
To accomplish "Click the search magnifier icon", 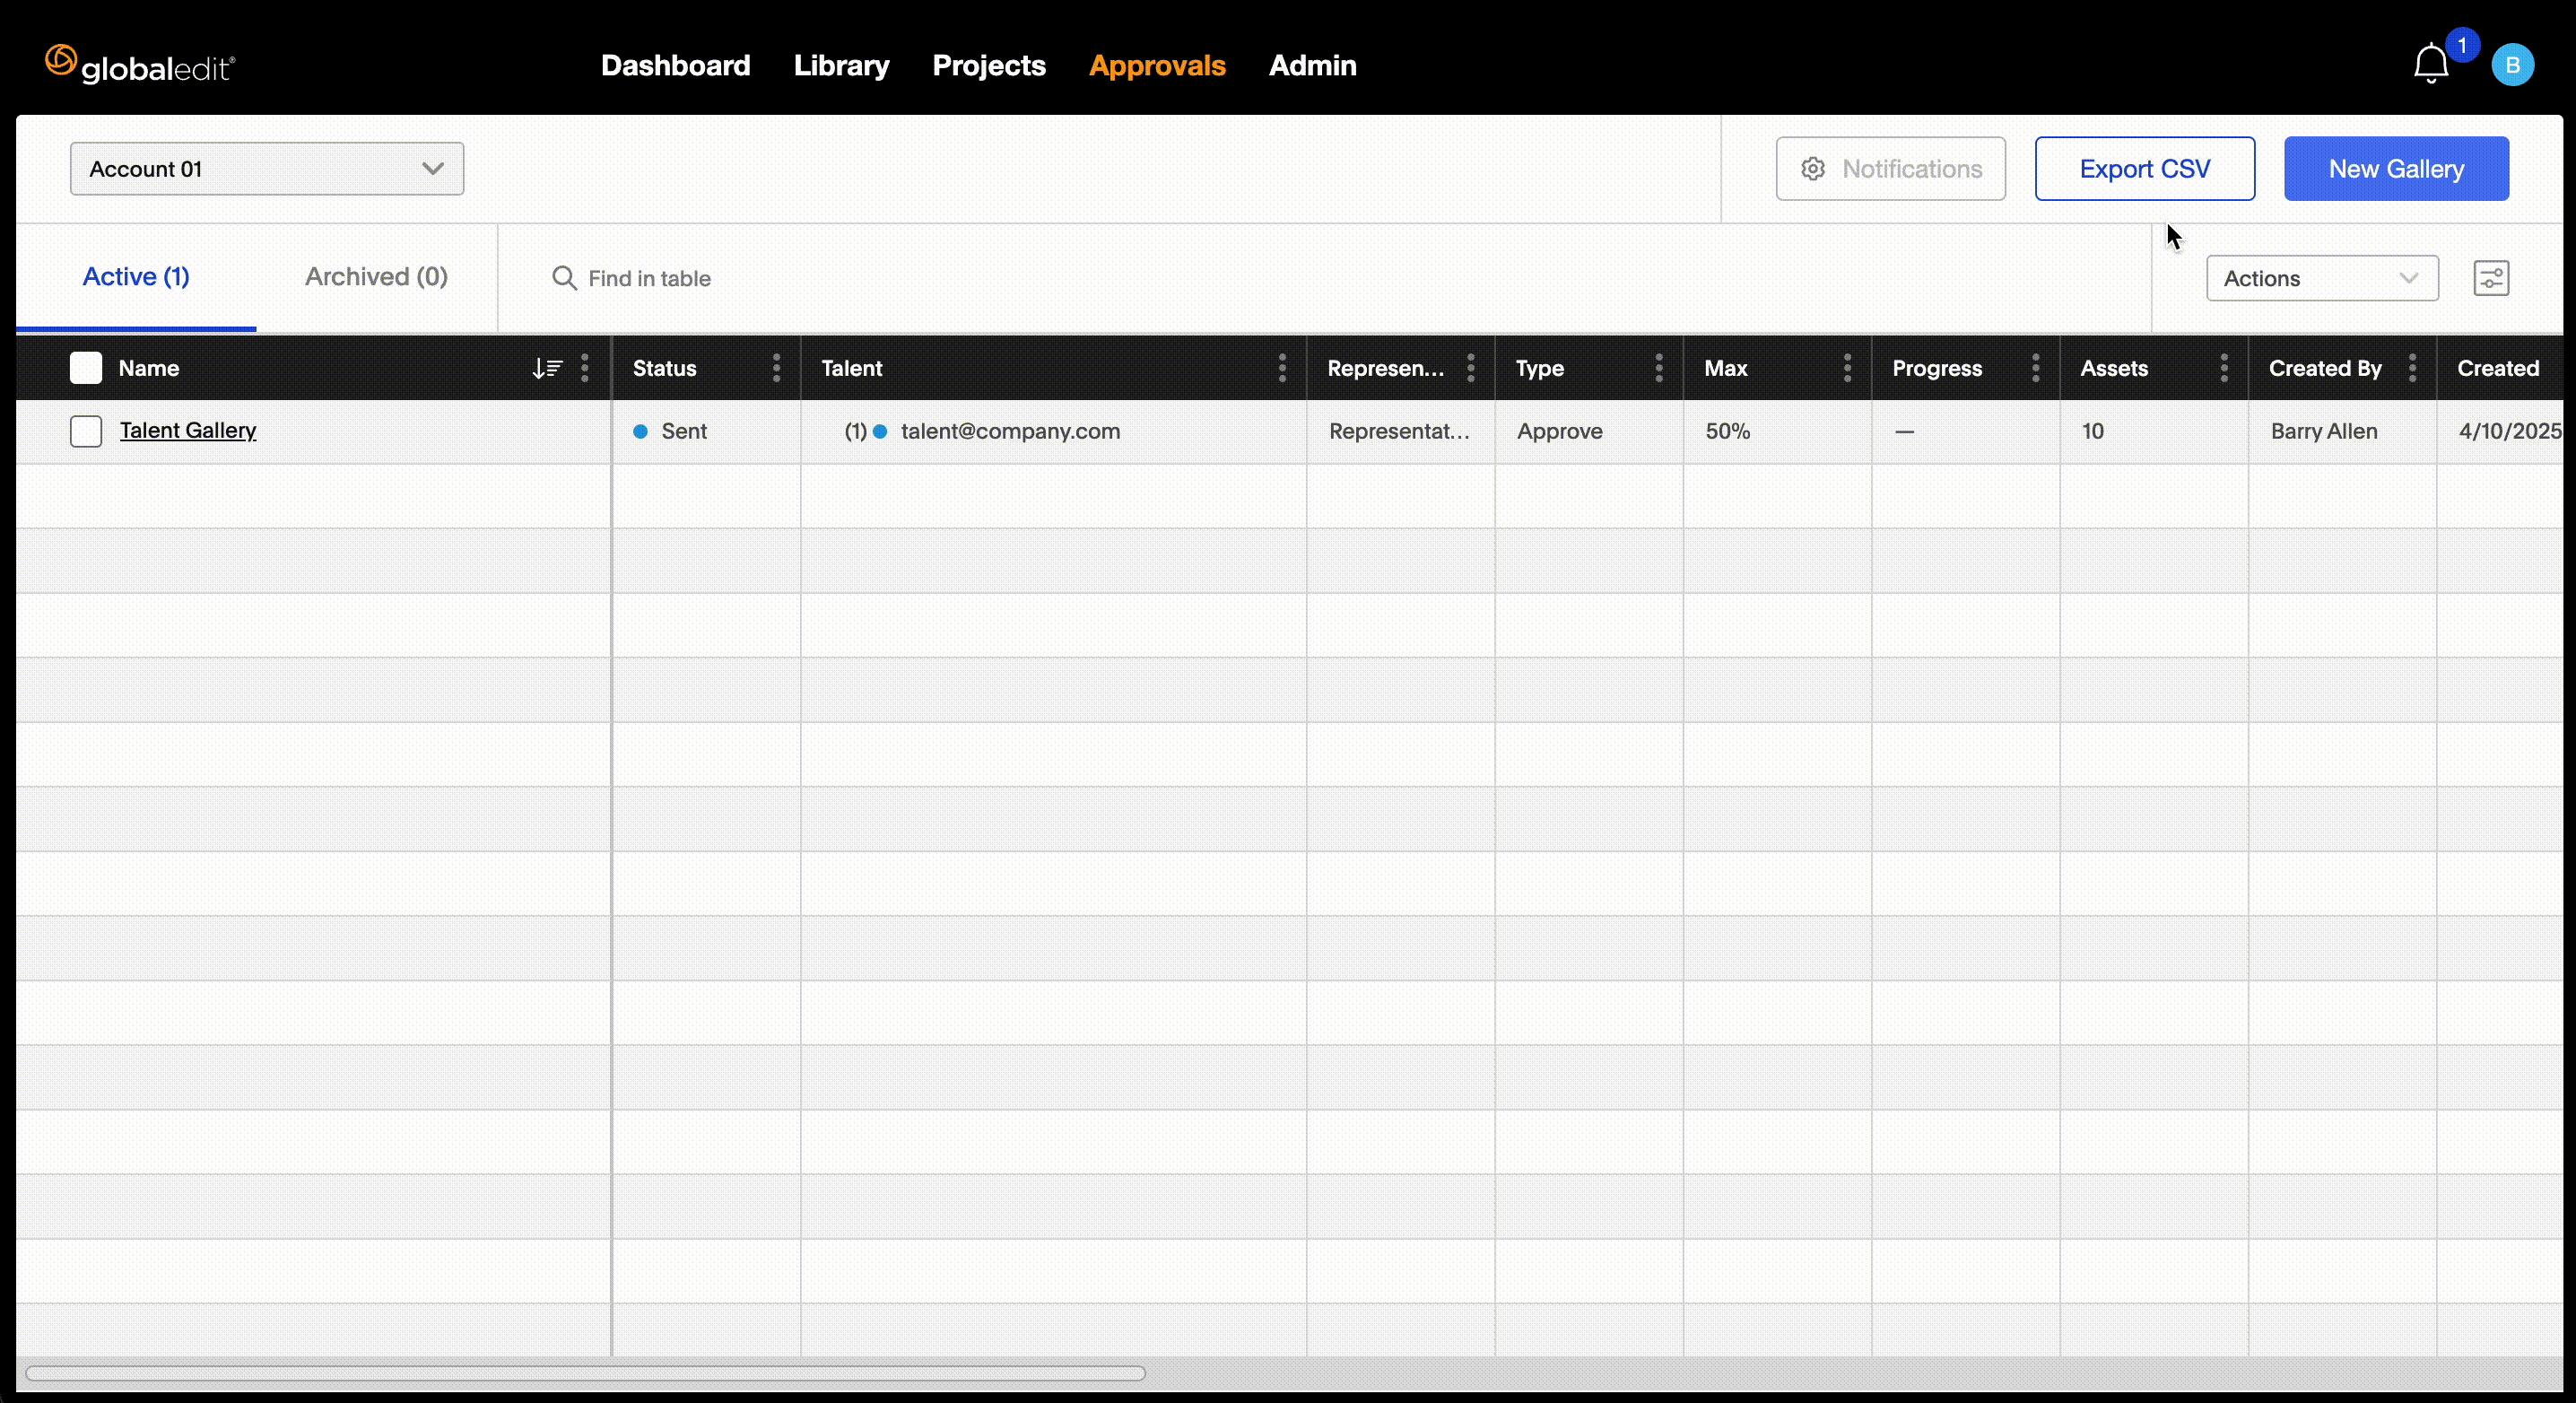I will coord(564,278).
